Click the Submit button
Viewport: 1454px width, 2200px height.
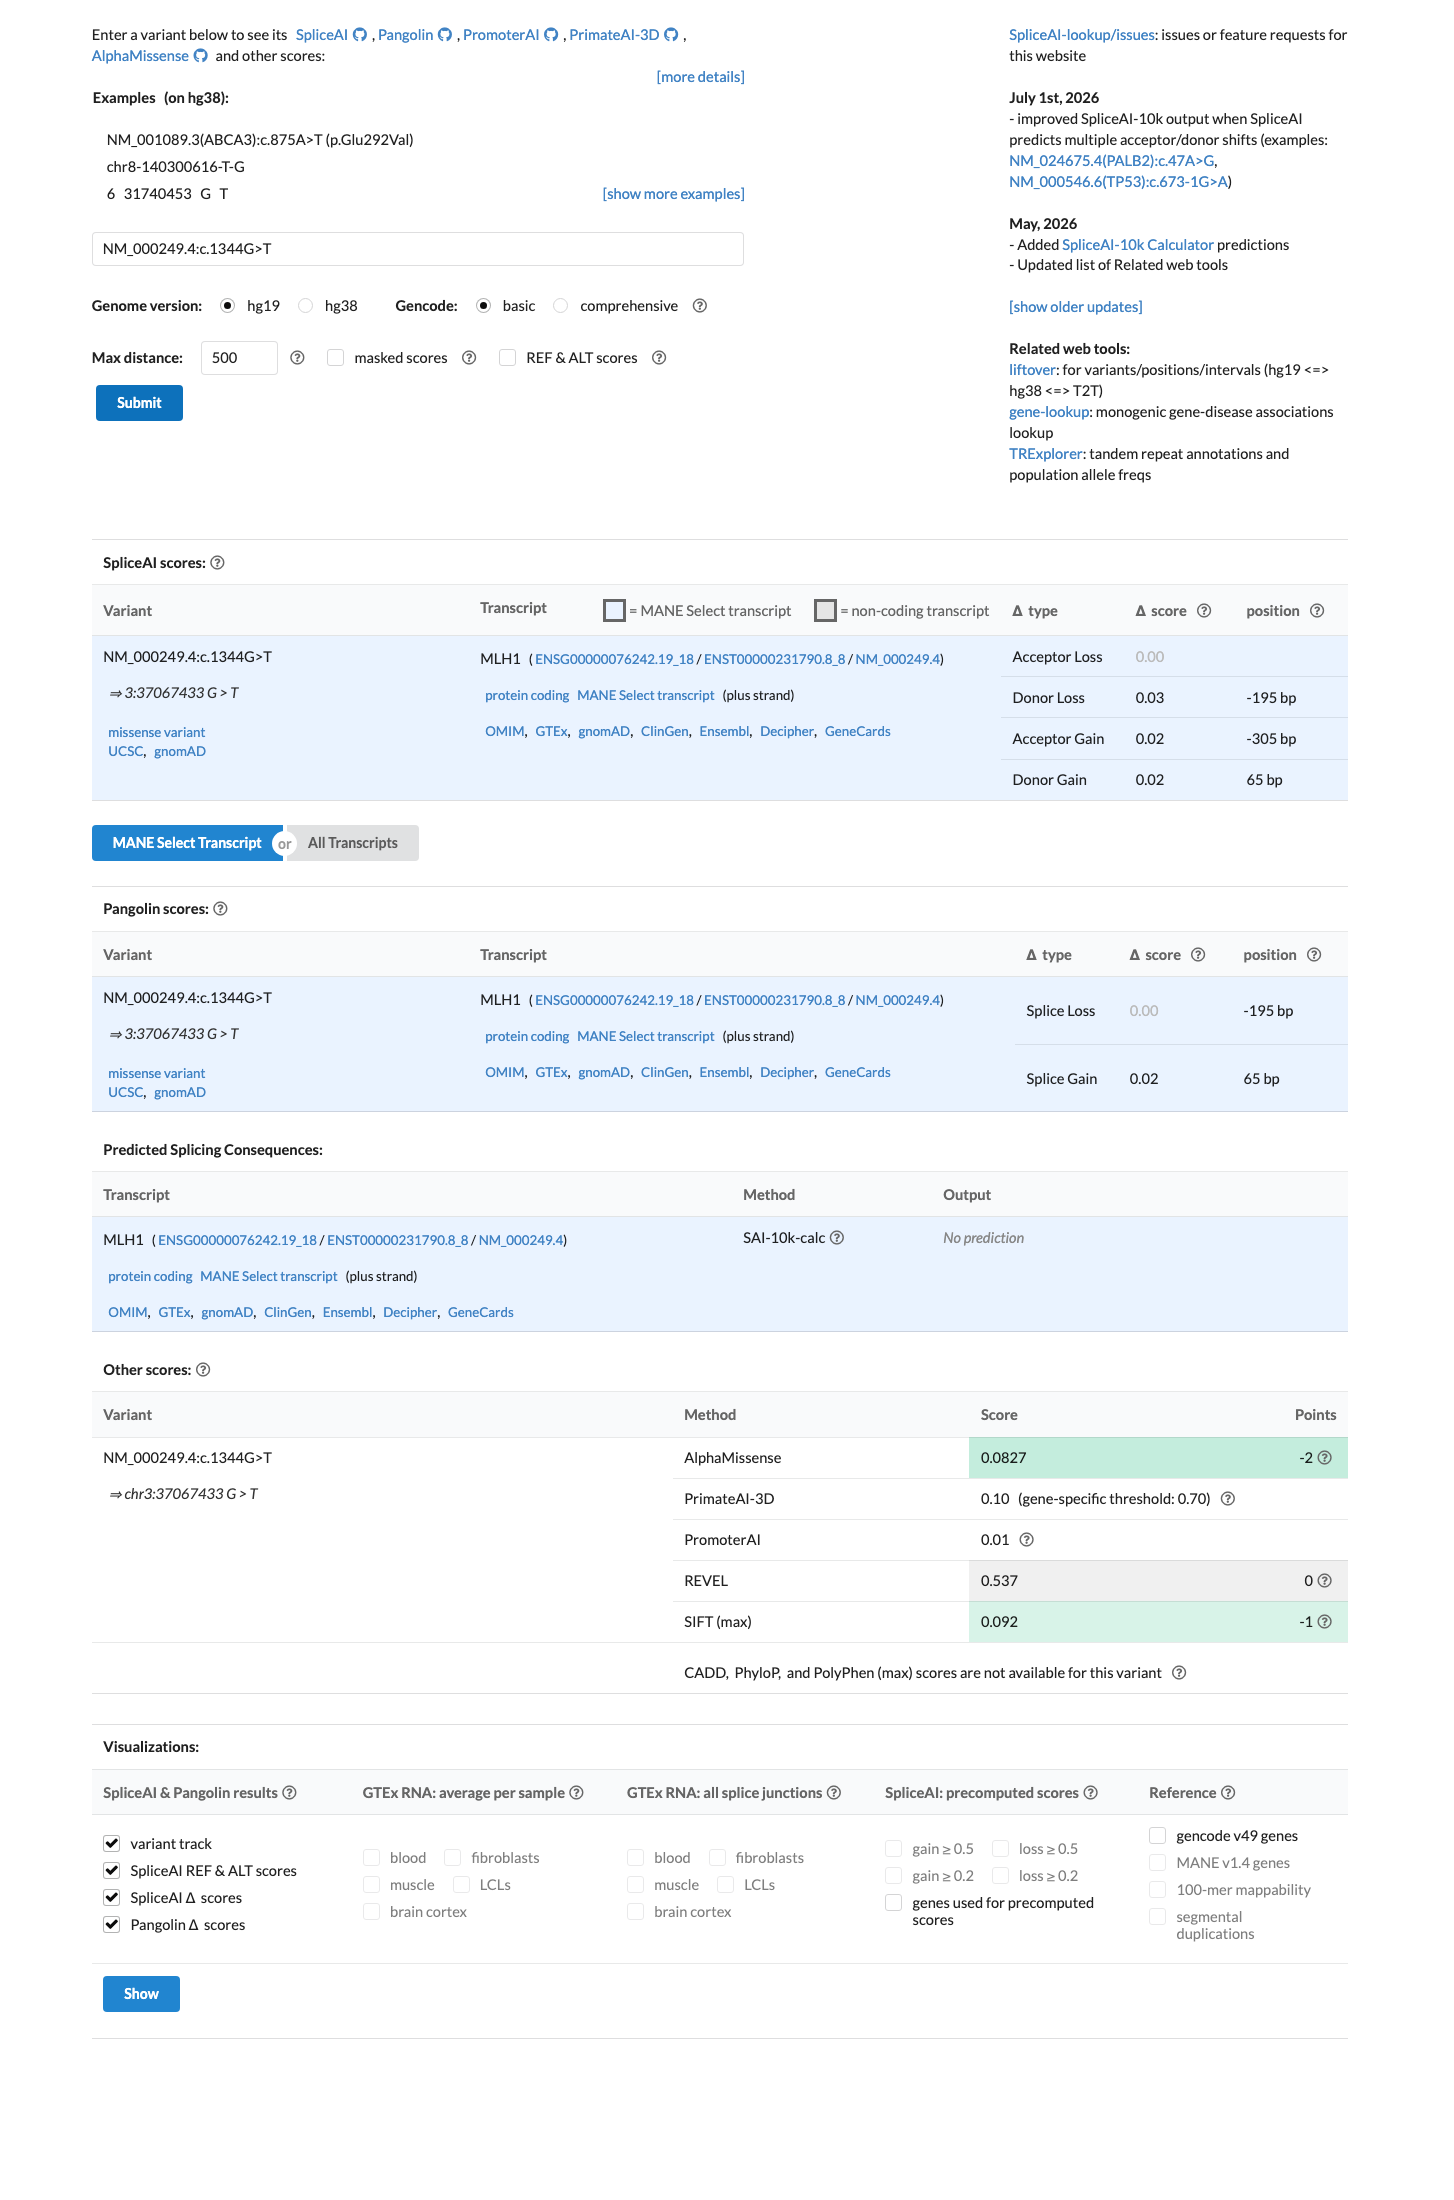pos(139,403)
